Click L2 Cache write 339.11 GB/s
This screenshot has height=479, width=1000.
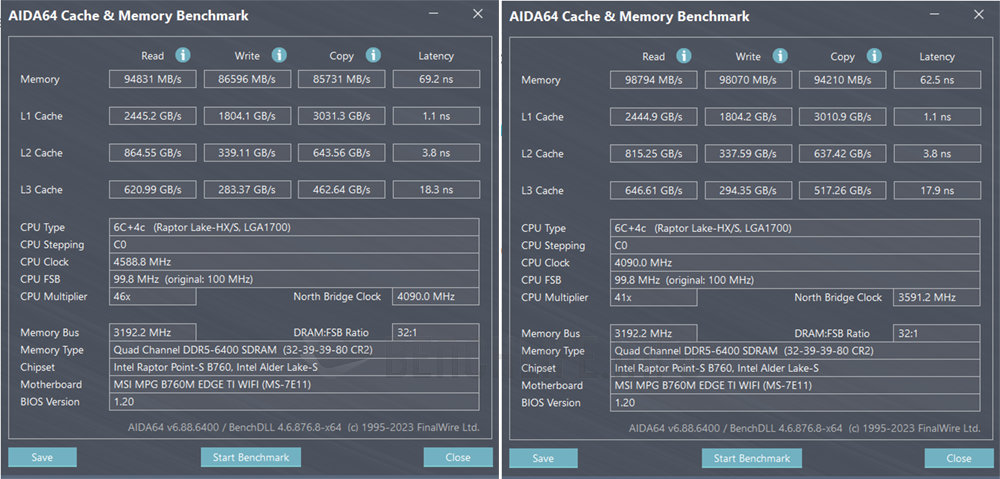(x=247, y=153)
